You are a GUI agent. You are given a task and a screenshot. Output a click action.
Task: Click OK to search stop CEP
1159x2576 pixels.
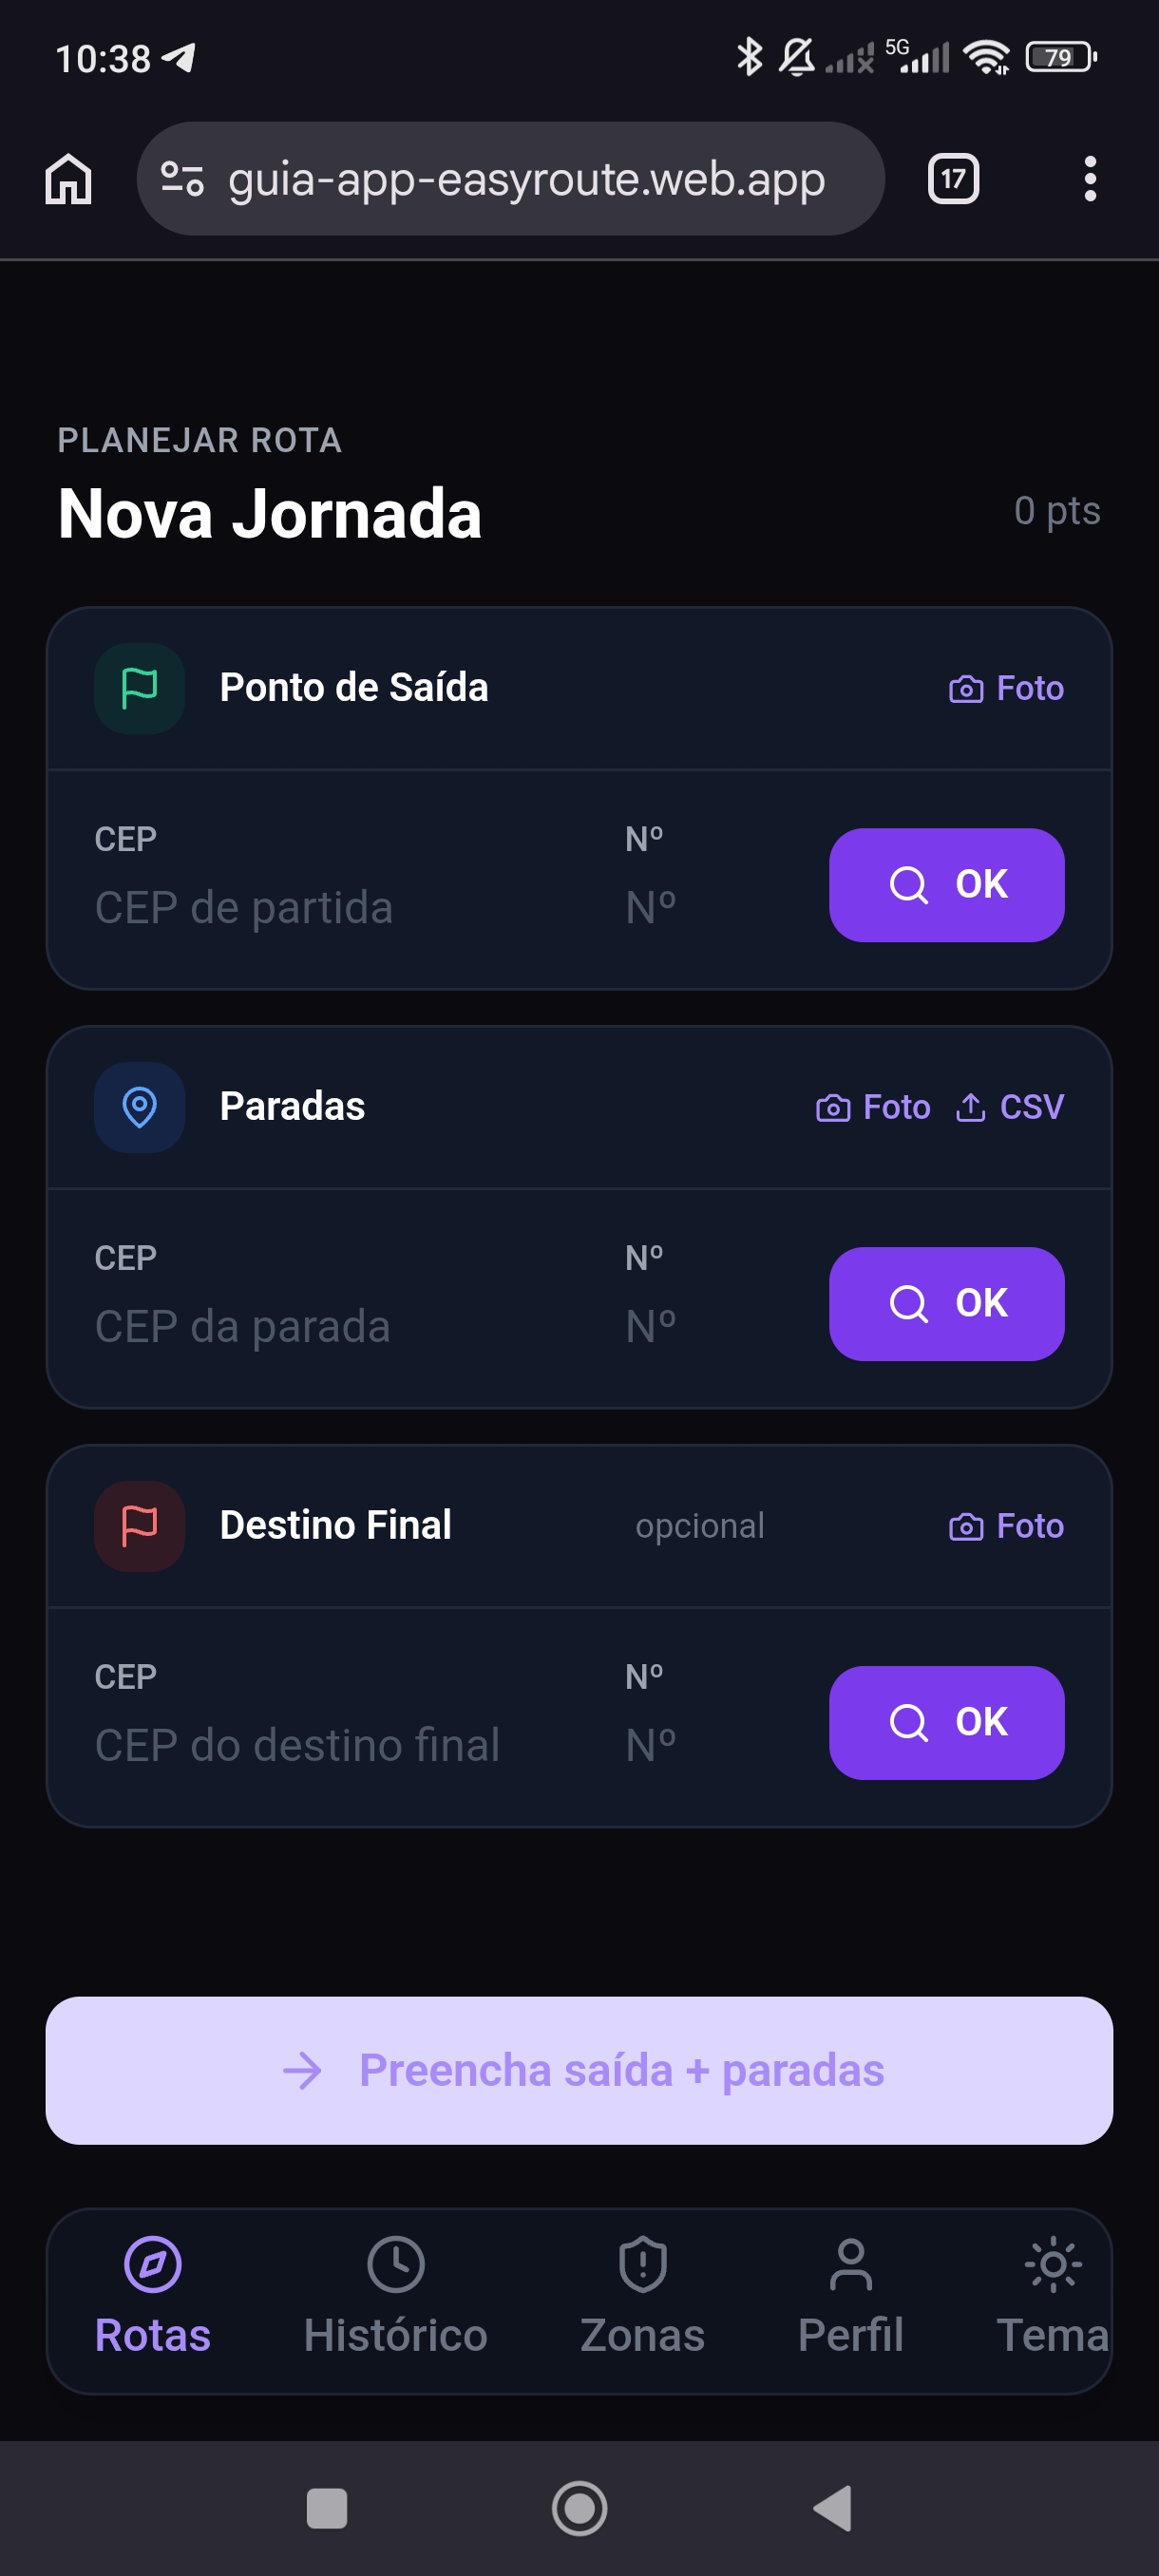tap(946, 1304)
